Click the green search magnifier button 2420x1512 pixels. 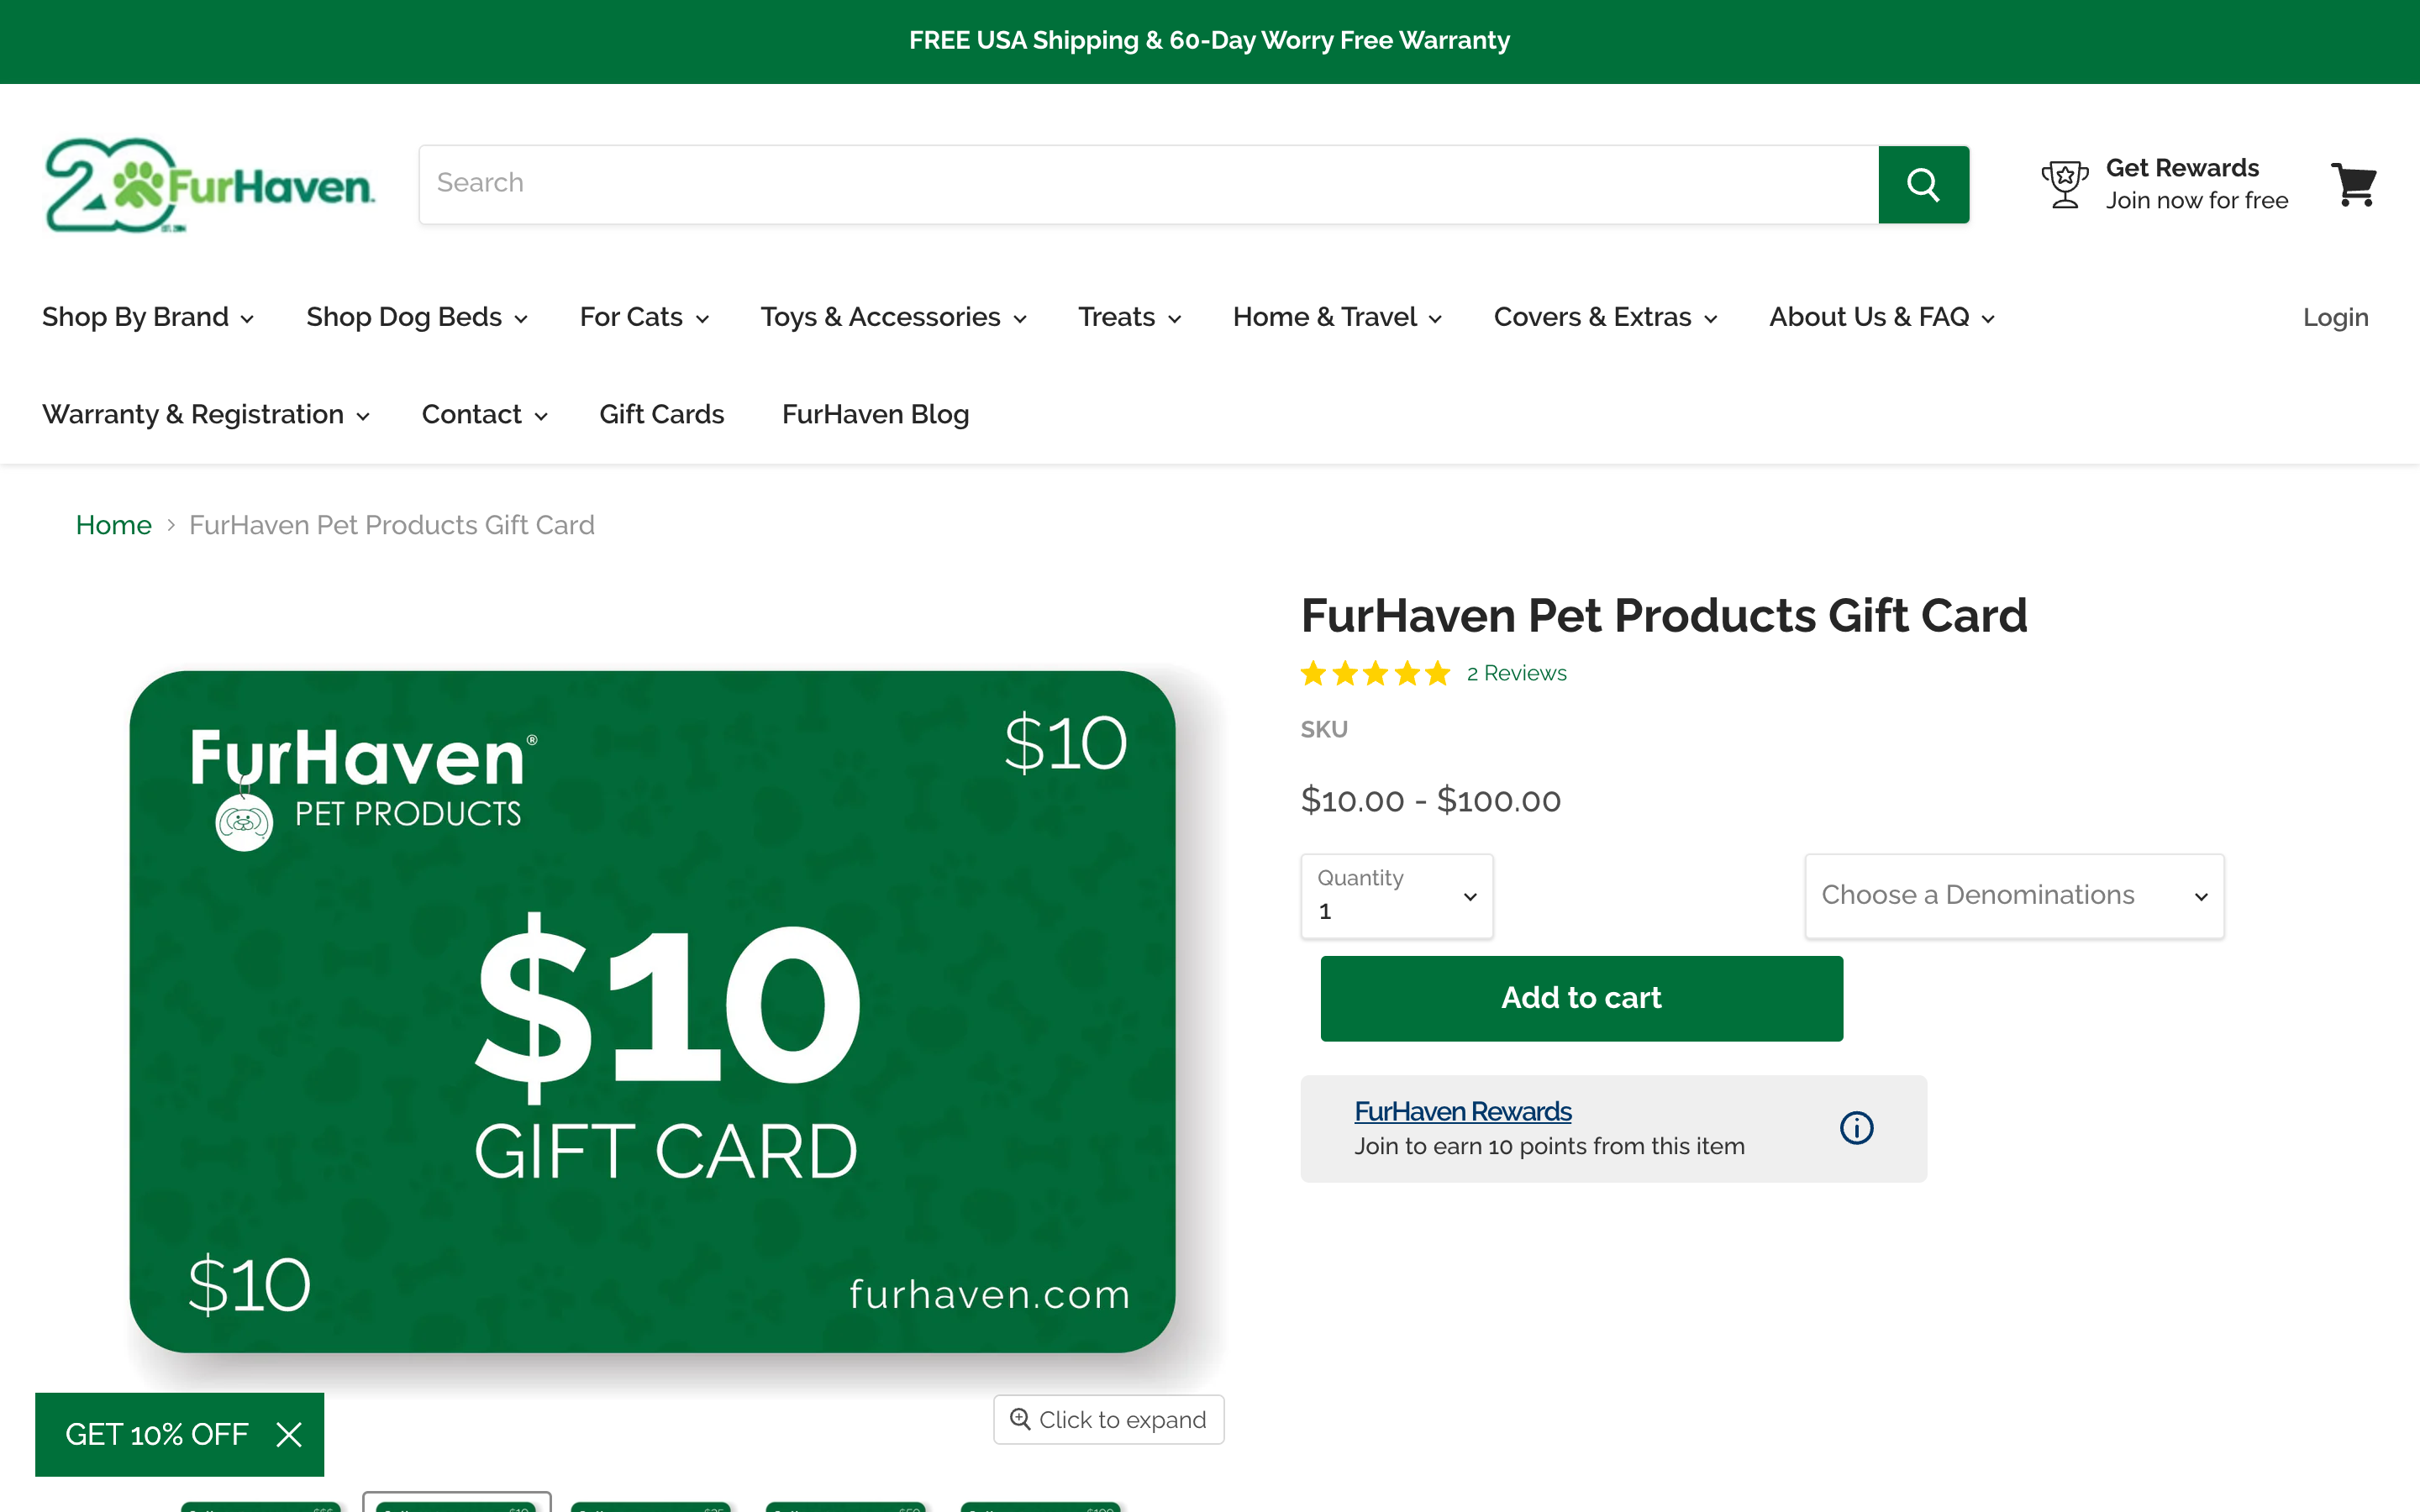point(1923,184)
